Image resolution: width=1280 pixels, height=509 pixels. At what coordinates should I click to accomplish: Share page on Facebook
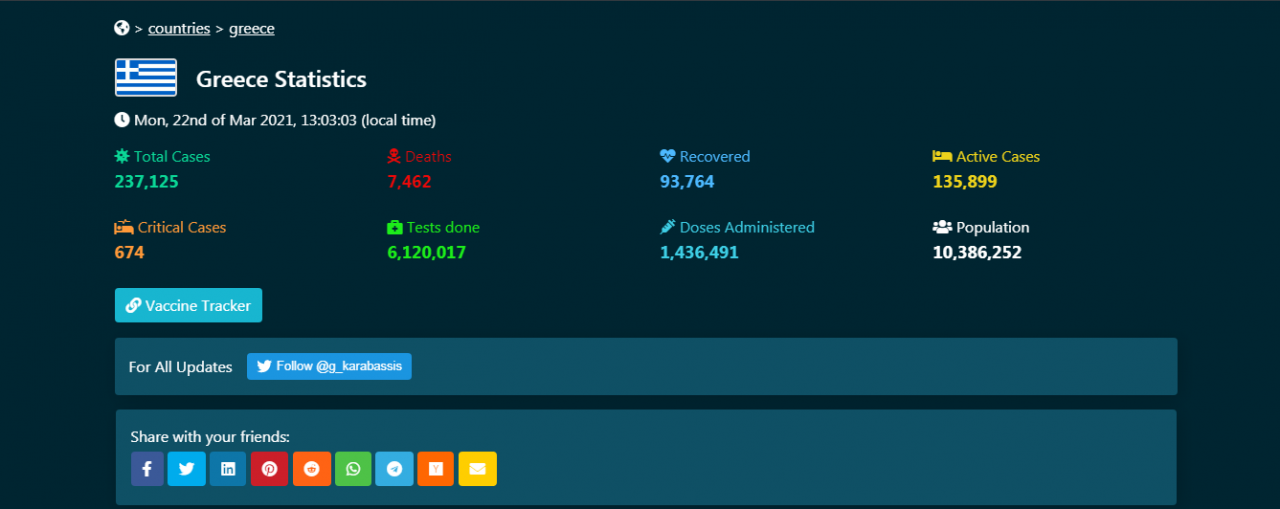(146, 469)
